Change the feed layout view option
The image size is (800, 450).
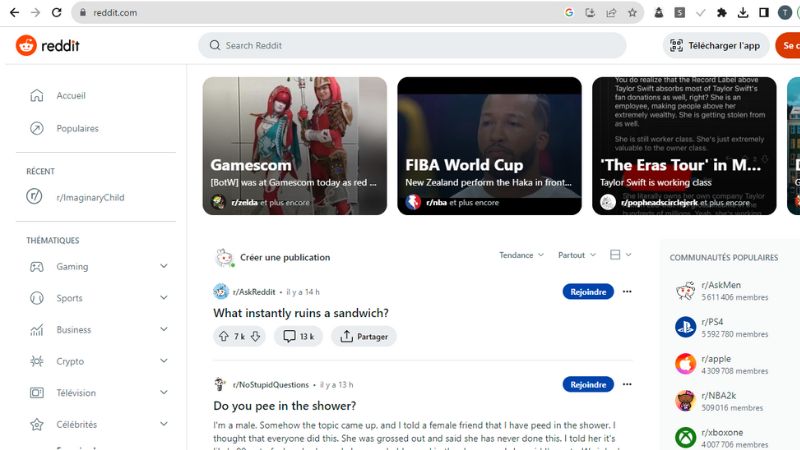[620, 255]
